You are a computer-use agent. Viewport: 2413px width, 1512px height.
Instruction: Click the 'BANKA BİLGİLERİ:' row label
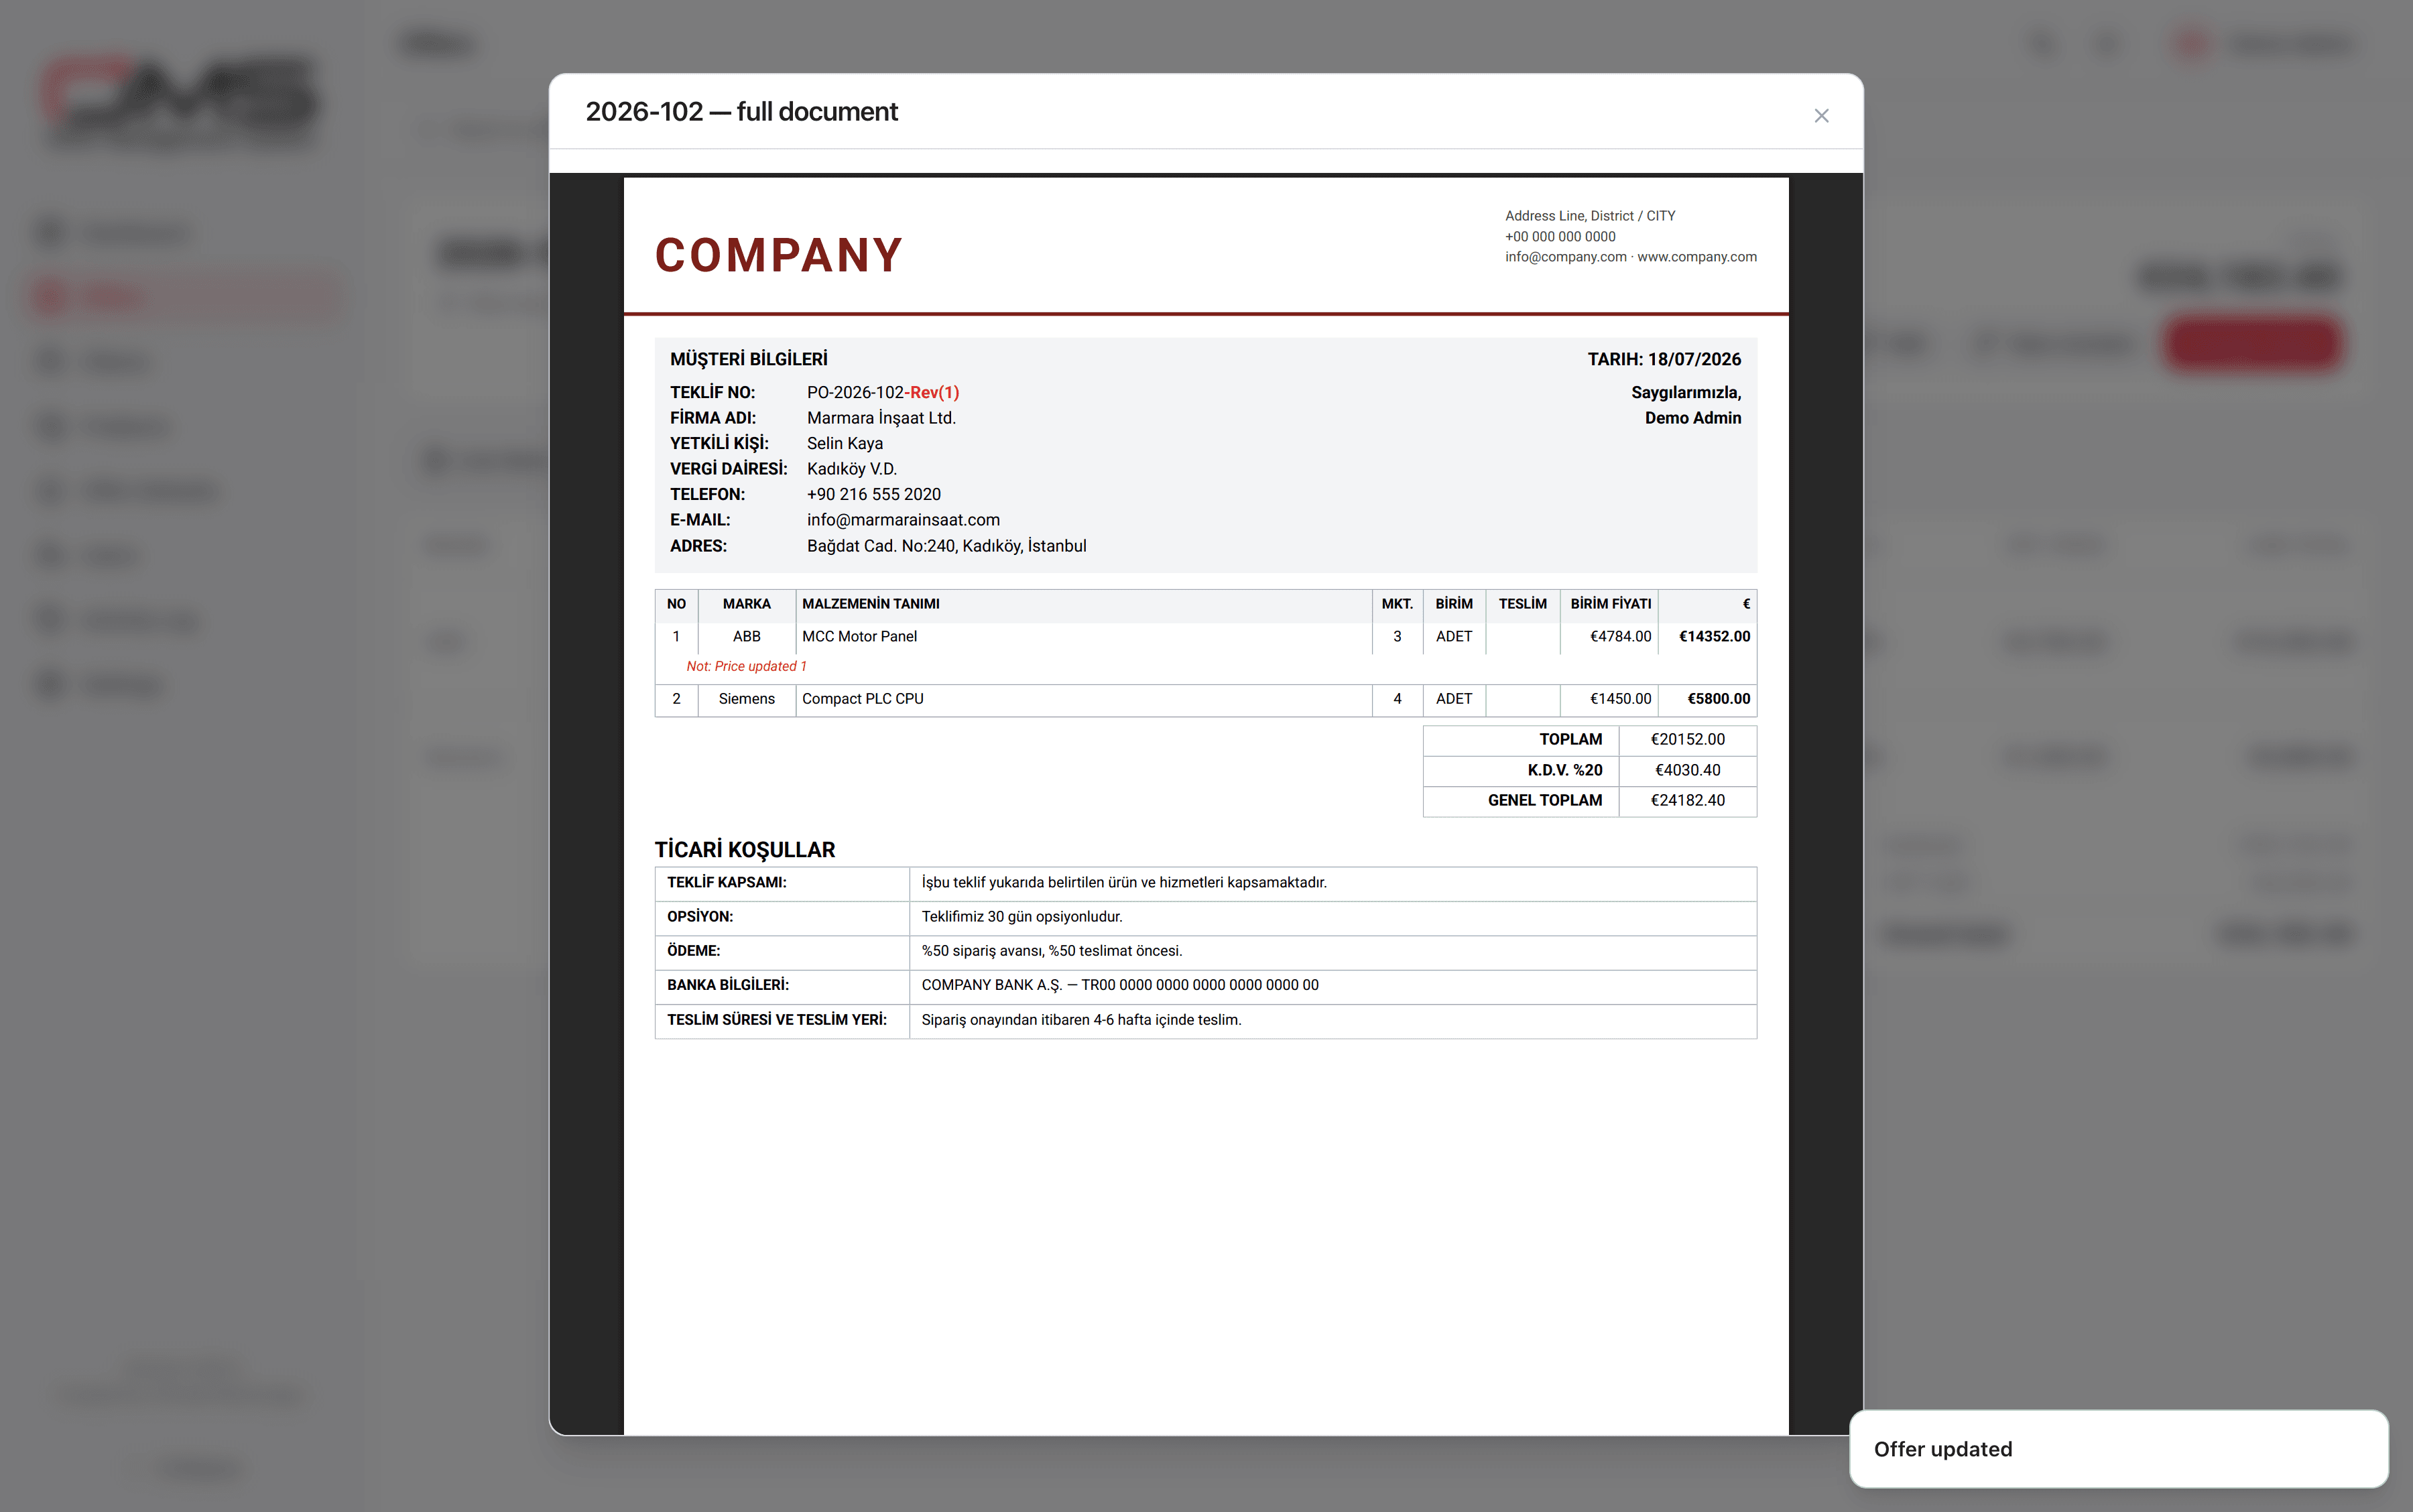(727, 985)
